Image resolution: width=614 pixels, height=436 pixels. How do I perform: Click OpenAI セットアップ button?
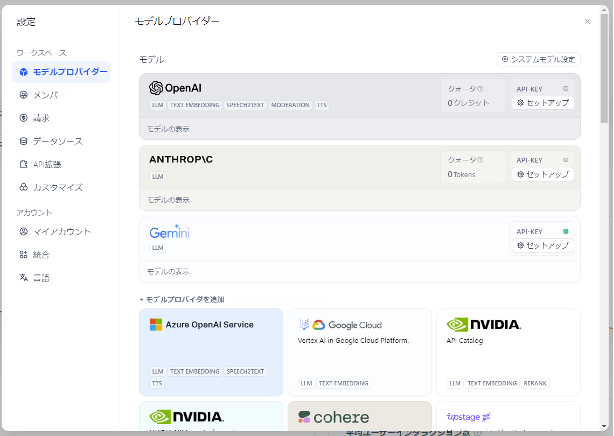pyautogui.click(x=543, y=103)
